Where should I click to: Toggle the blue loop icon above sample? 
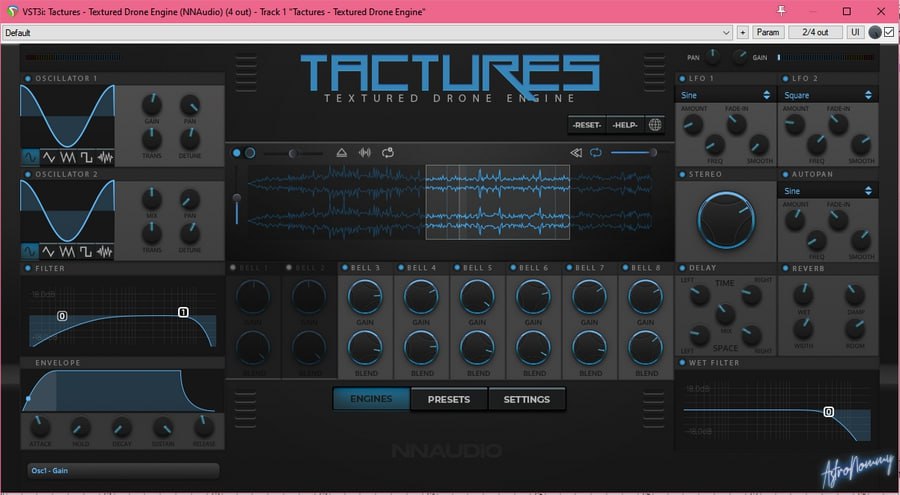[x=596, y=152]
